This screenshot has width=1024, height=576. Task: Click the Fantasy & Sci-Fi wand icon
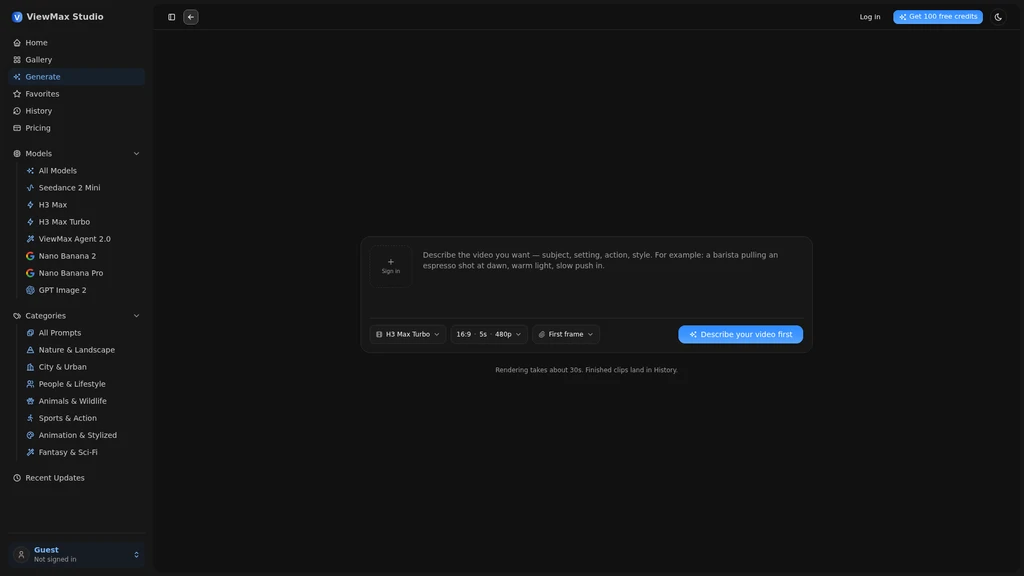click(30, 452)
